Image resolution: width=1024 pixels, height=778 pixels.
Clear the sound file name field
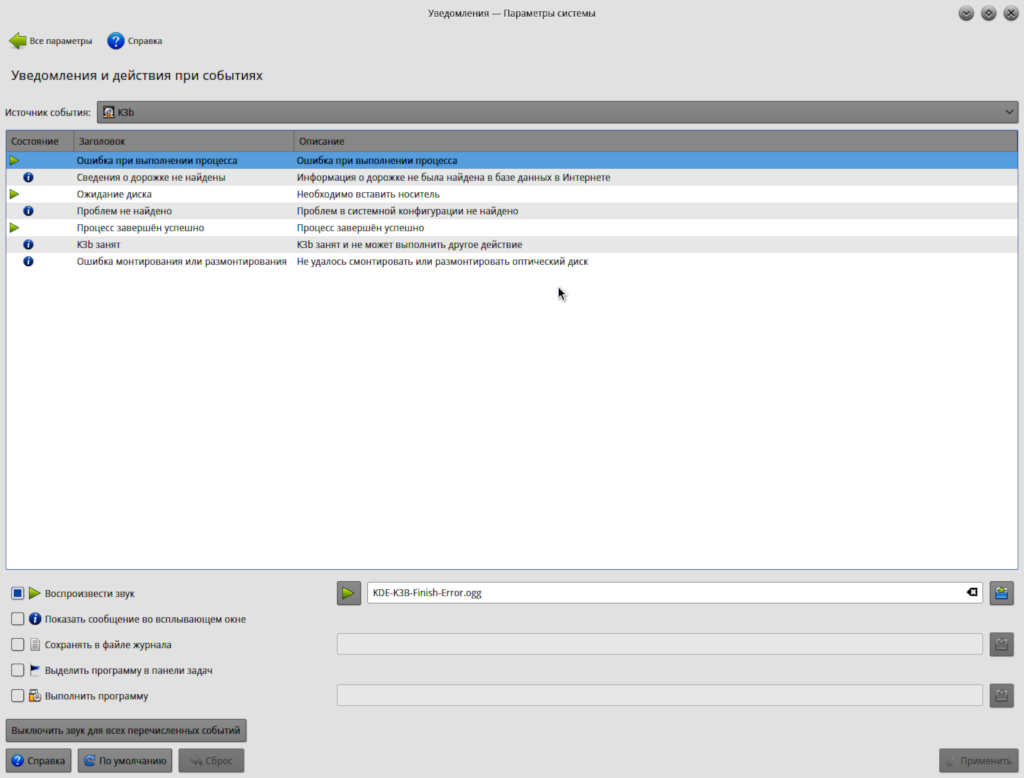coord(972,592)
